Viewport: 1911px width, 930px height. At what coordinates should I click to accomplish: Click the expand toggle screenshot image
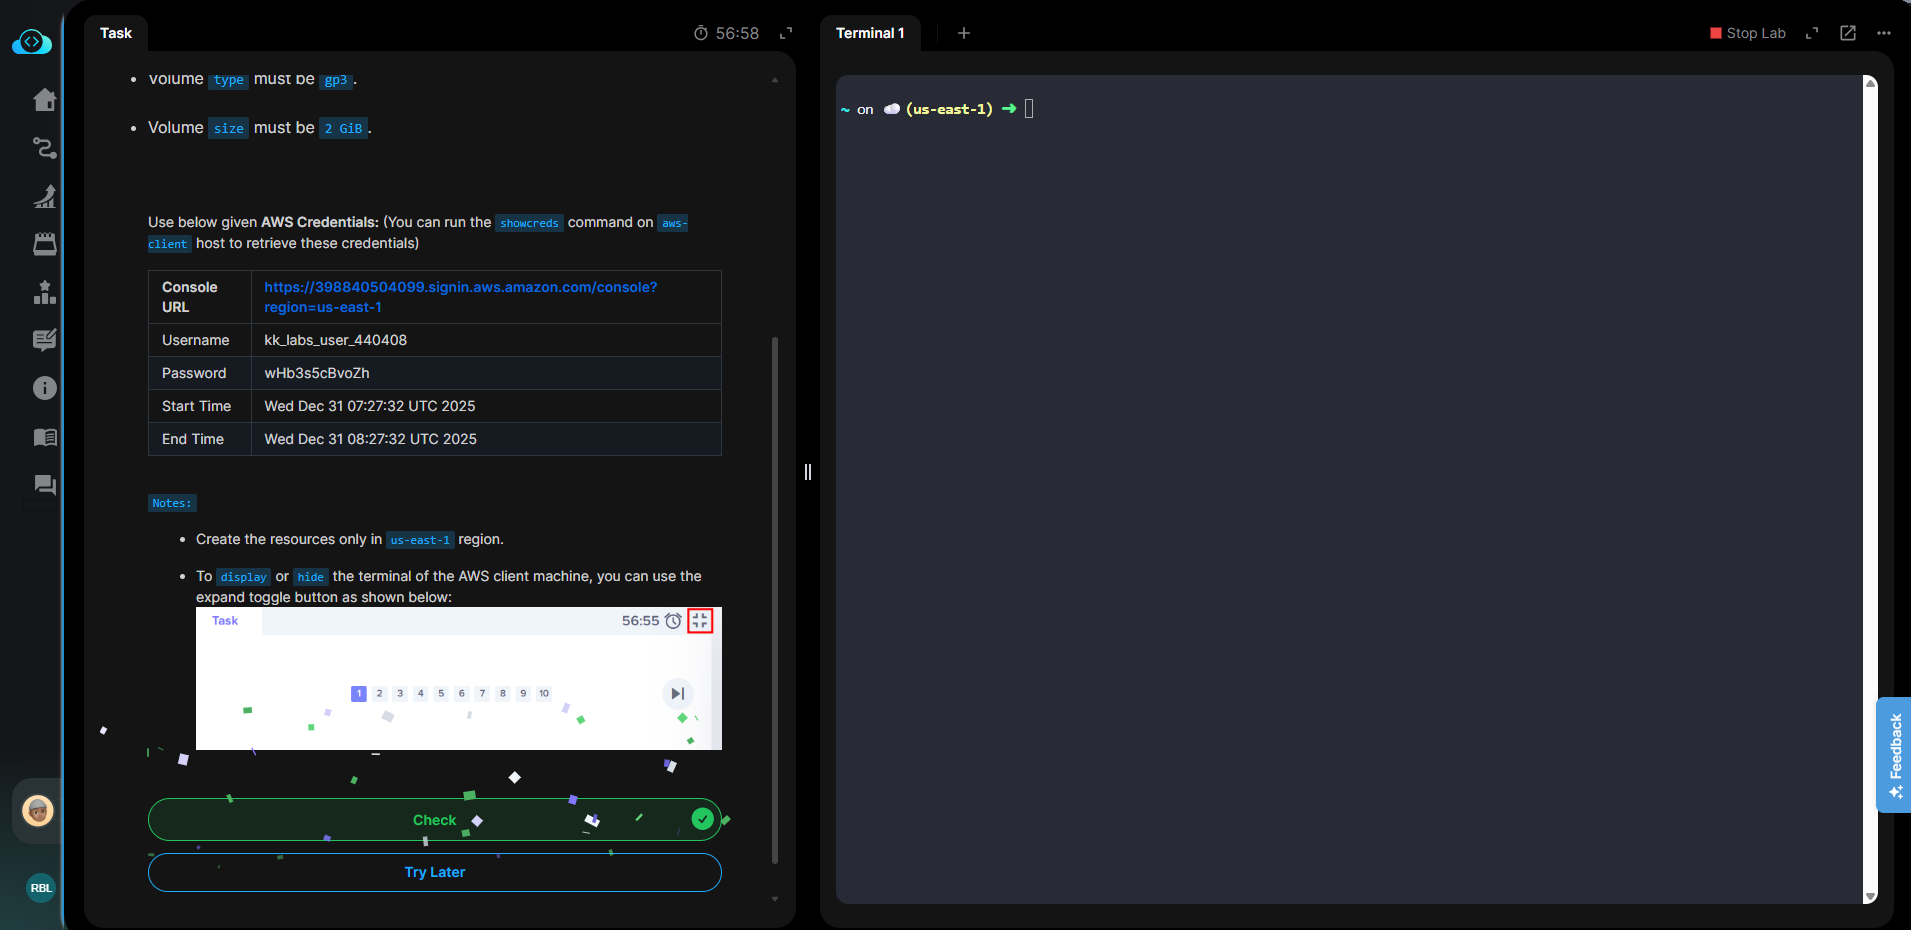coord(459,678)
